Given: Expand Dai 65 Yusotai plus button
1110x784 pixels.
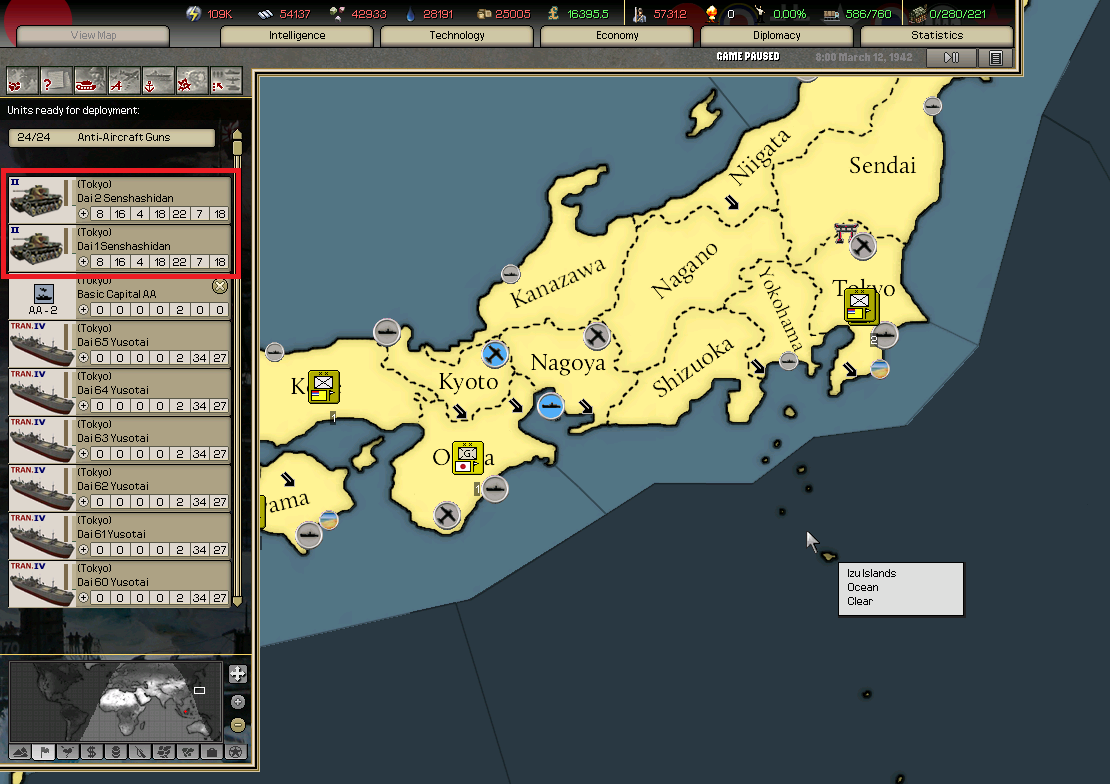Looking at the screenshot, I should [84, 358].
